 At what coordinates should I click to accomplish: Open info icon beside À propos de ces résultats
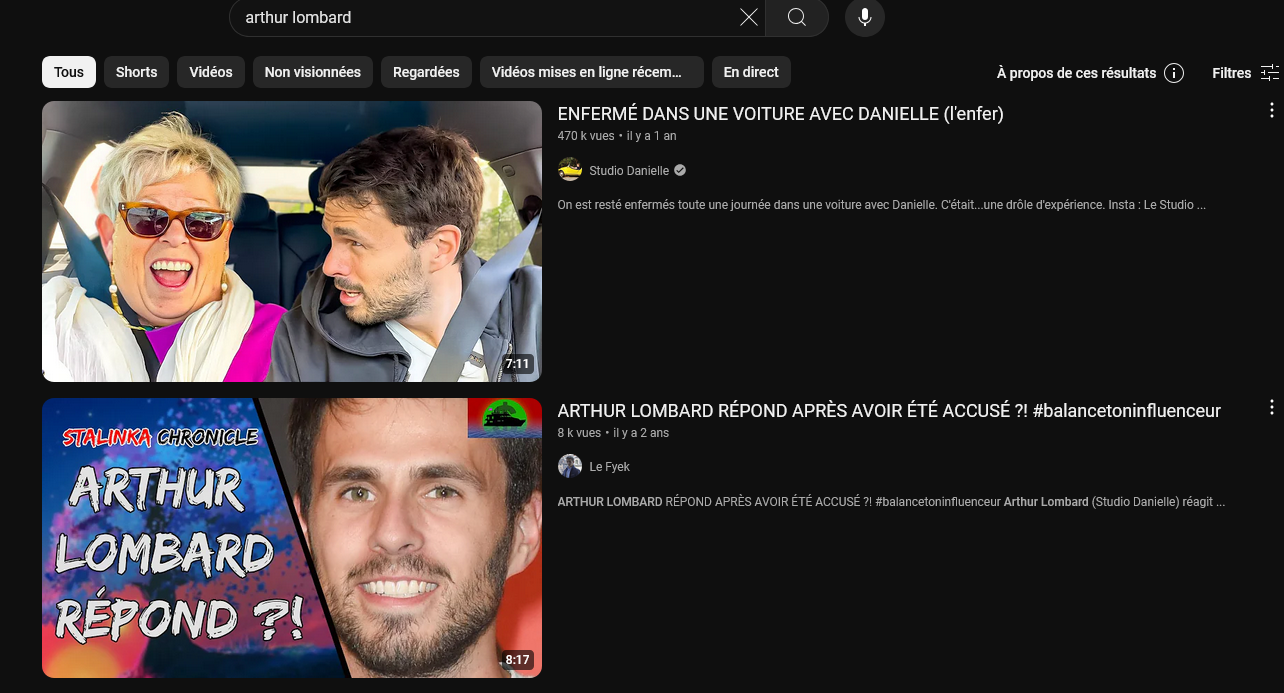pos(1174,73)
